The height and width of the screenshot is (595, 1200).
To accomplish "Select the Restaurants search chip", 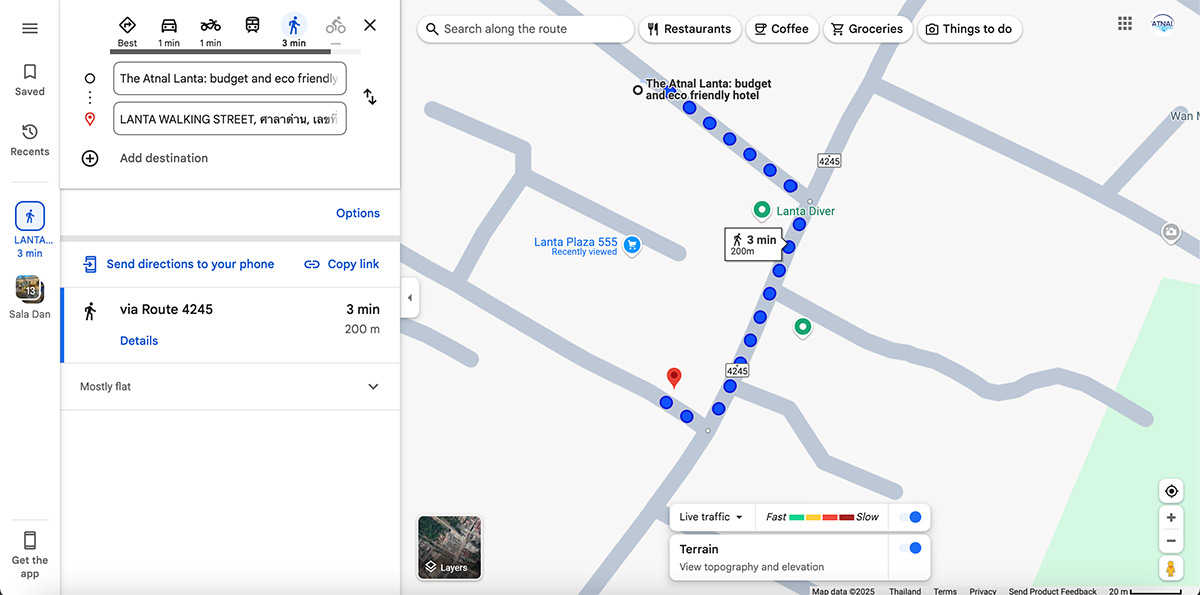I will pyautogui.click(x=690, y=29).
